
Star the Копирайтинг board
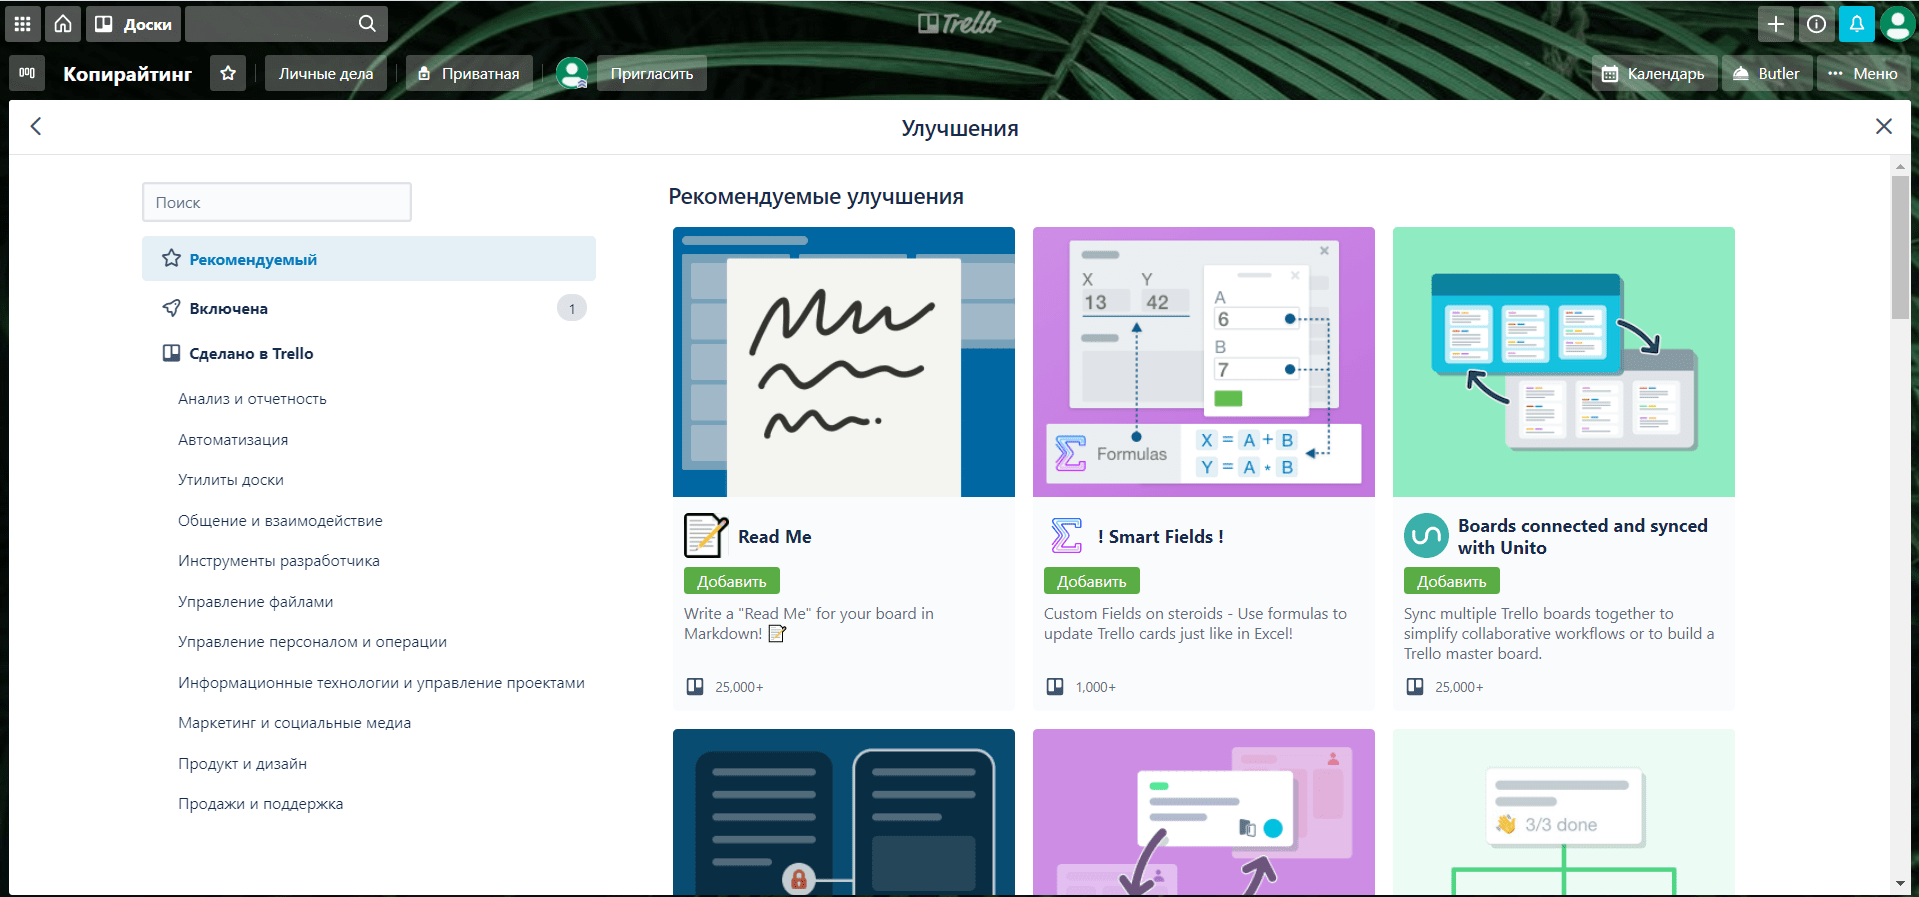pyautogui.click(x=228, y=73)
